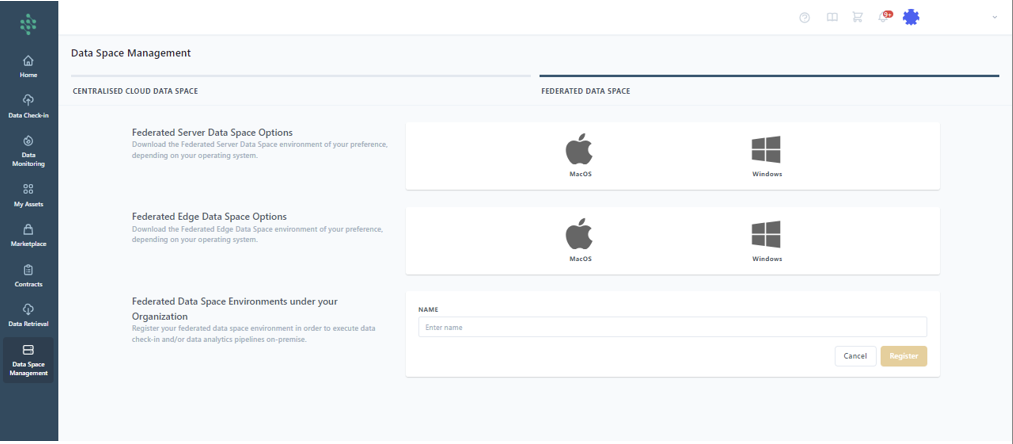Image resolution: width=1013 pixels, height=444 pixels.
Task: Open Contracts from sidebar
Action: 28,275
